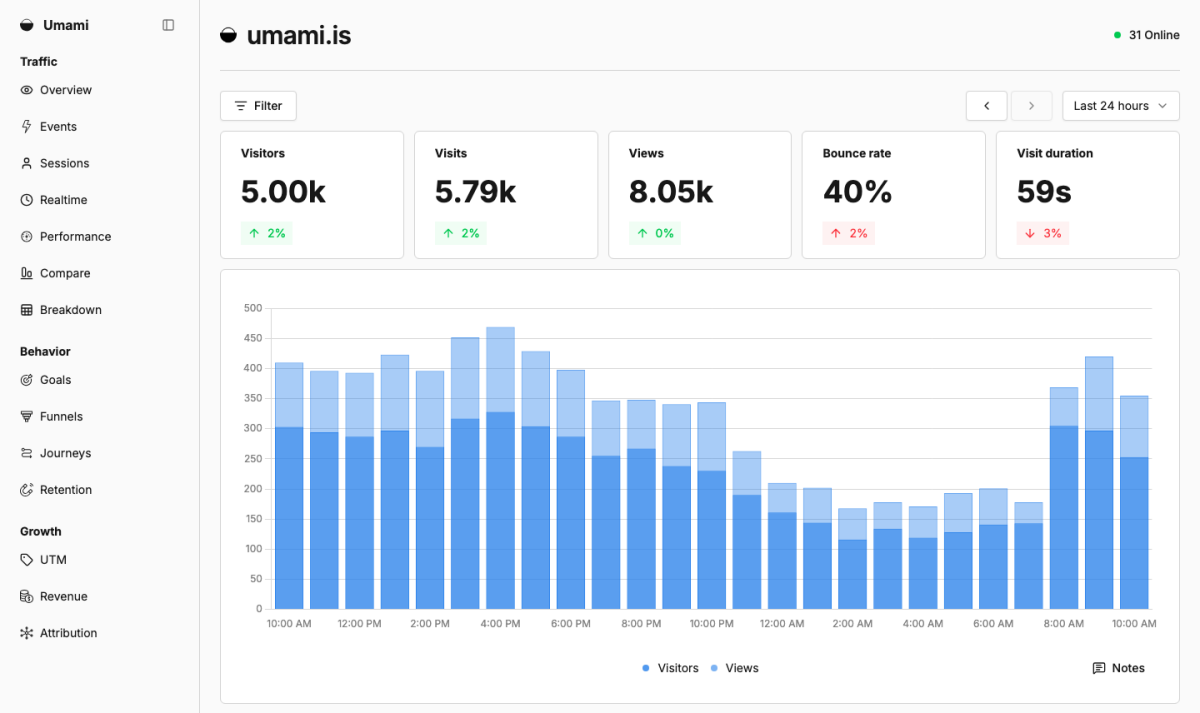The image size is (1200, 713).
Task: Click the Breakdown table icon
Action: (27, 310)
